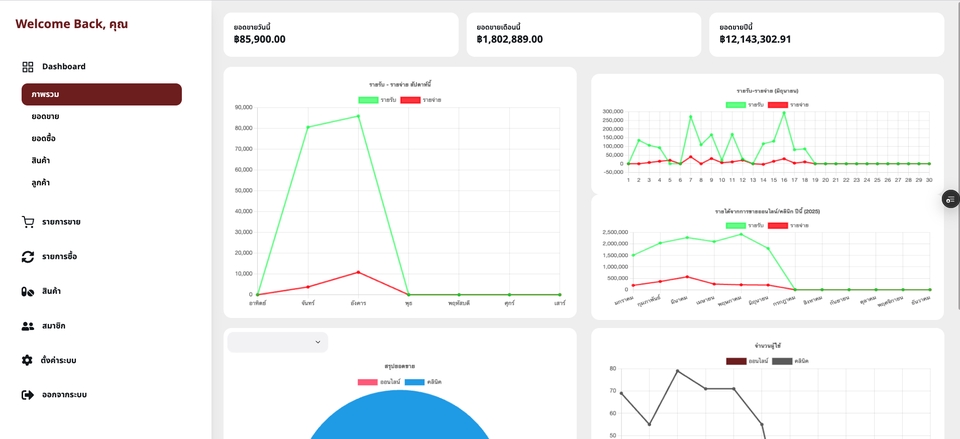This screenshot has height=439, width=960.
Task: Click the "90,000" axis label in weekly chart
Action: click(x=244, y=108)
